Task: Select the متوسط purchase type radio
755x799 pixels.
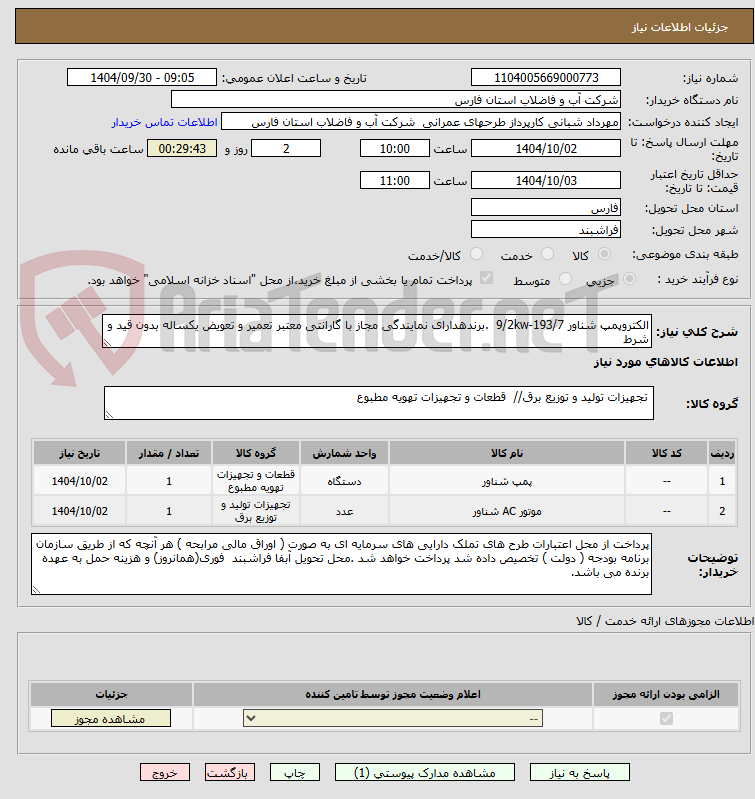Action: pos(565,279)
